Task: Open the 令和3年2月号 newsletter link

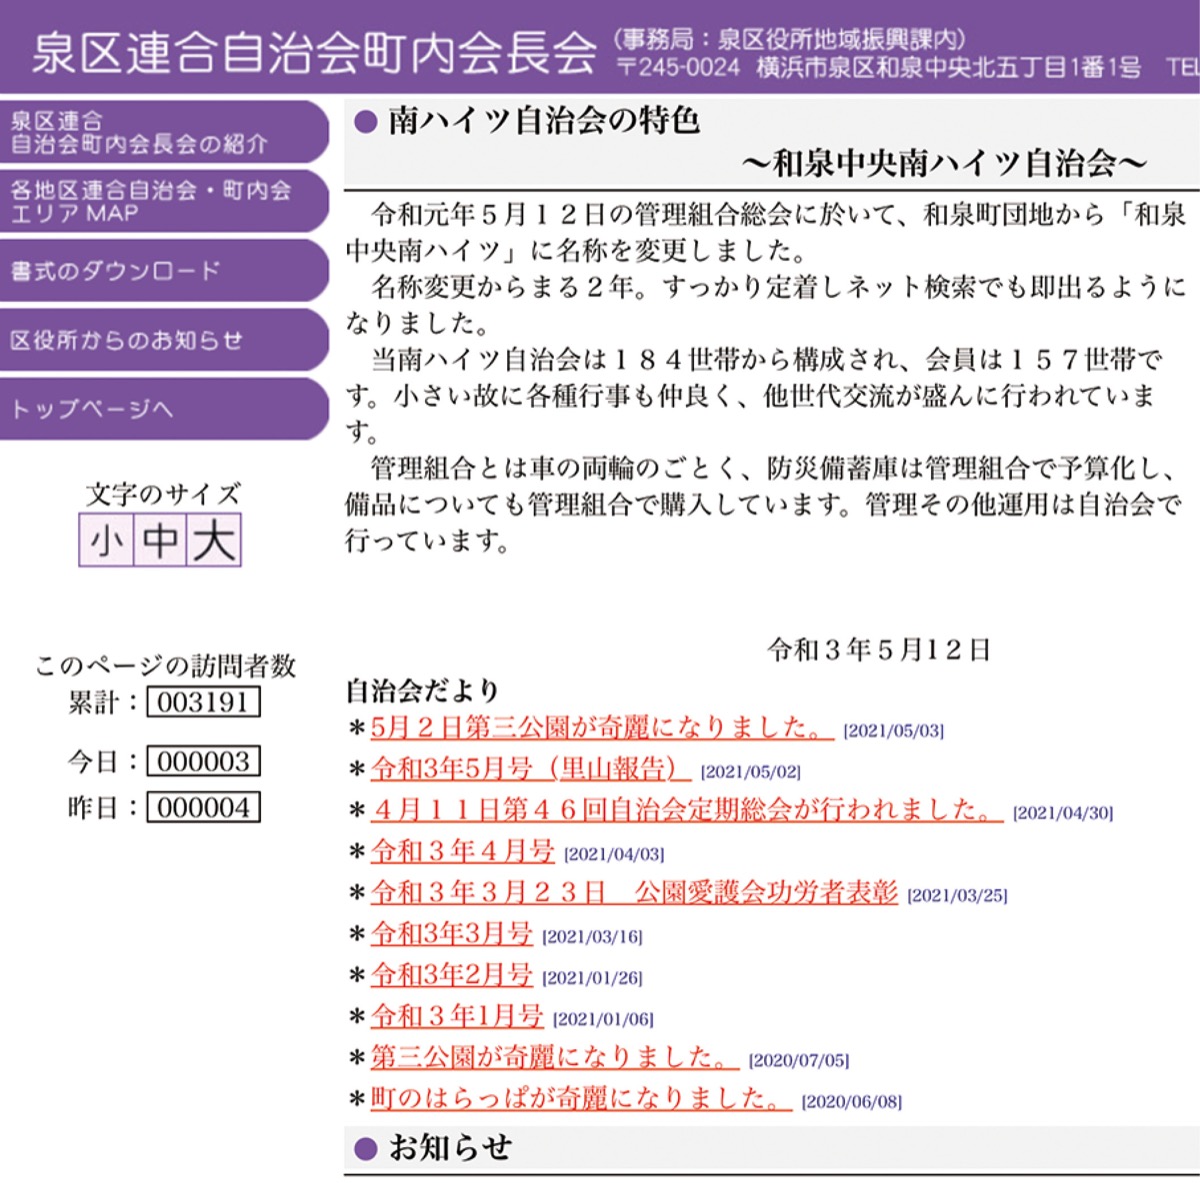Action: pyautogui.click(x=451, y=975)
